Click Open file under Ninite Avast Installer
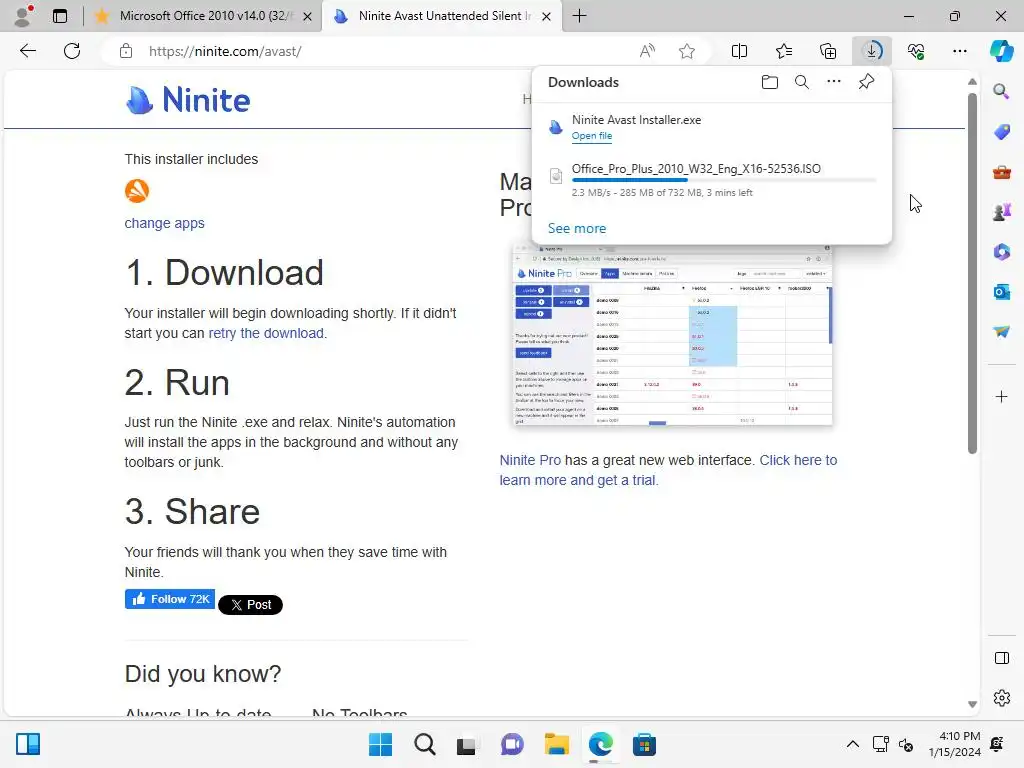 592,136
